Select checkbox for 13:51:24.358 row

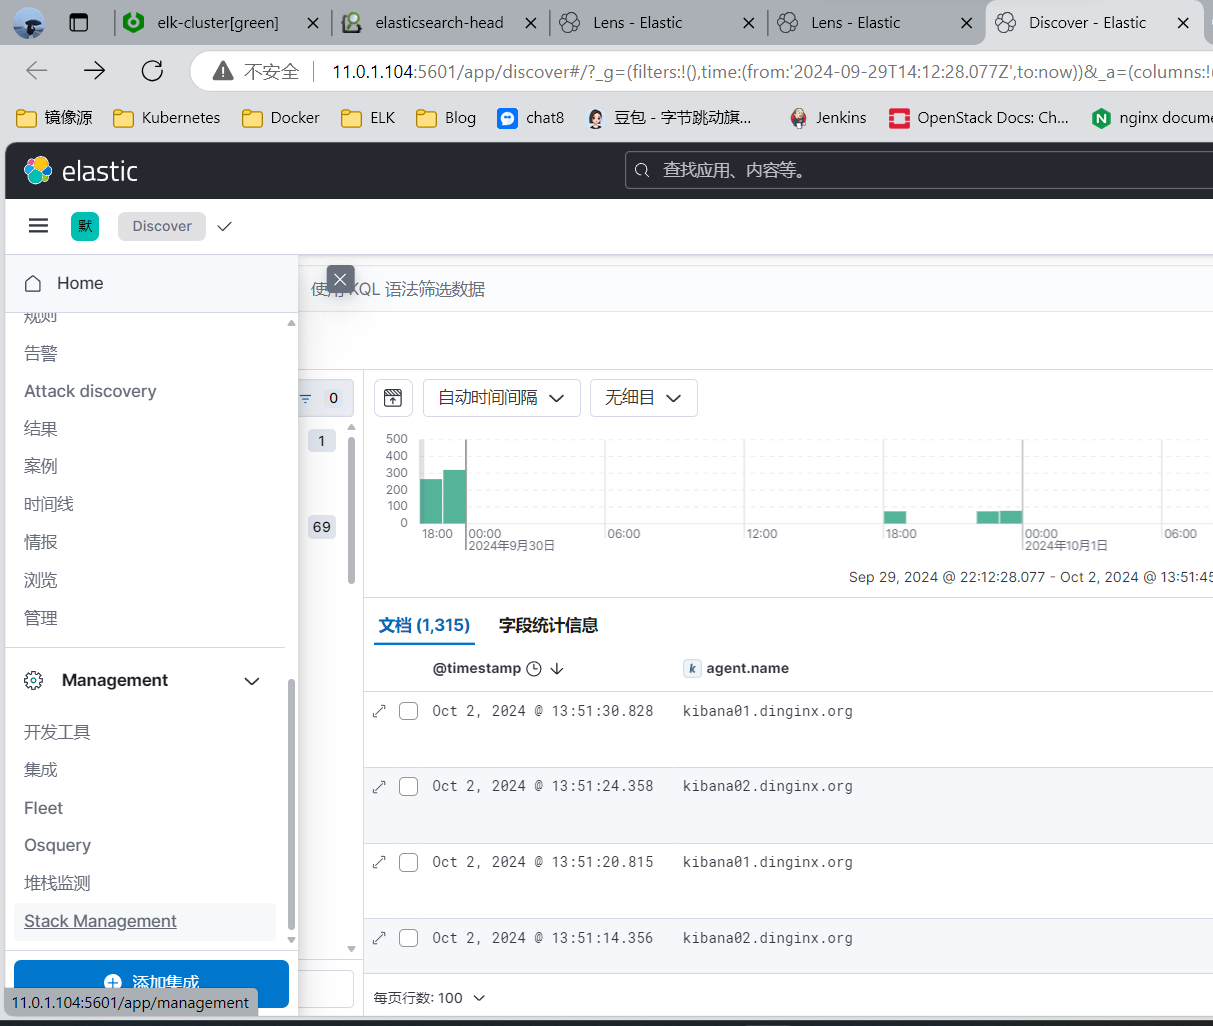pos(408,787)
